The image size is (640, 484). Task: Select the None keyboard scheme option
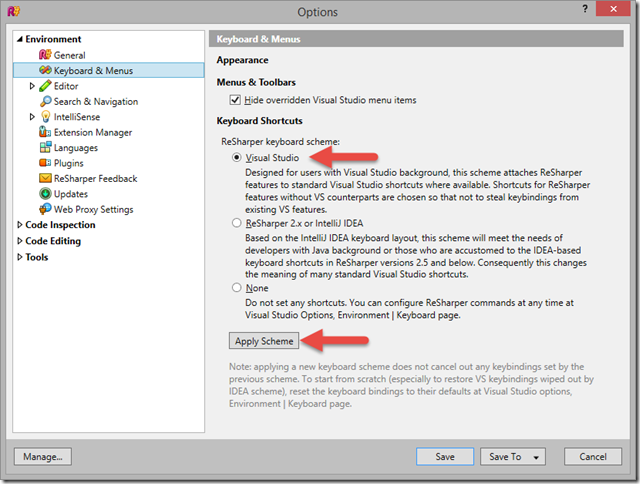237,288
